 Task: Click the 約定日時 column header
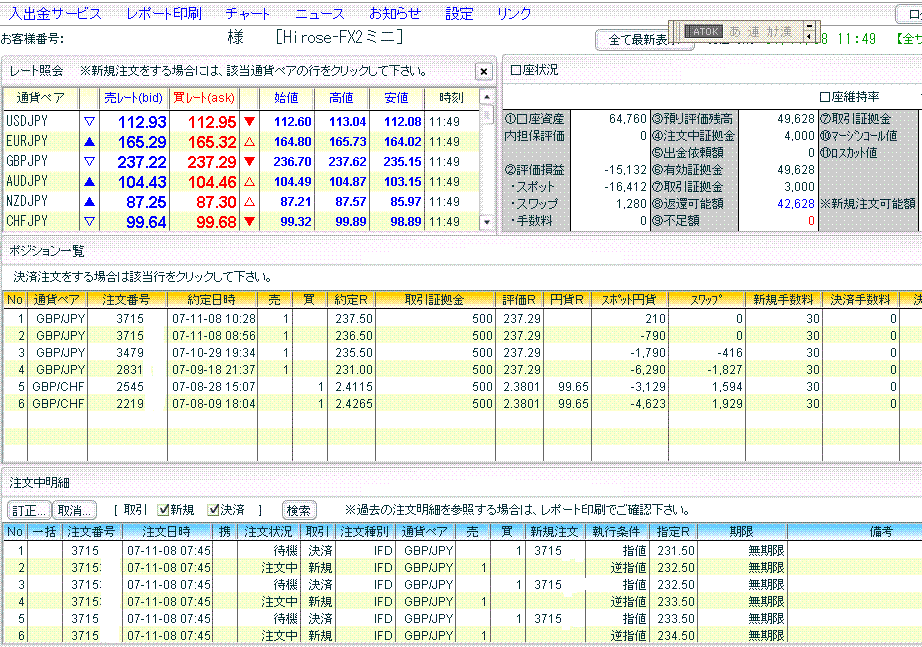tap(212, 300)
